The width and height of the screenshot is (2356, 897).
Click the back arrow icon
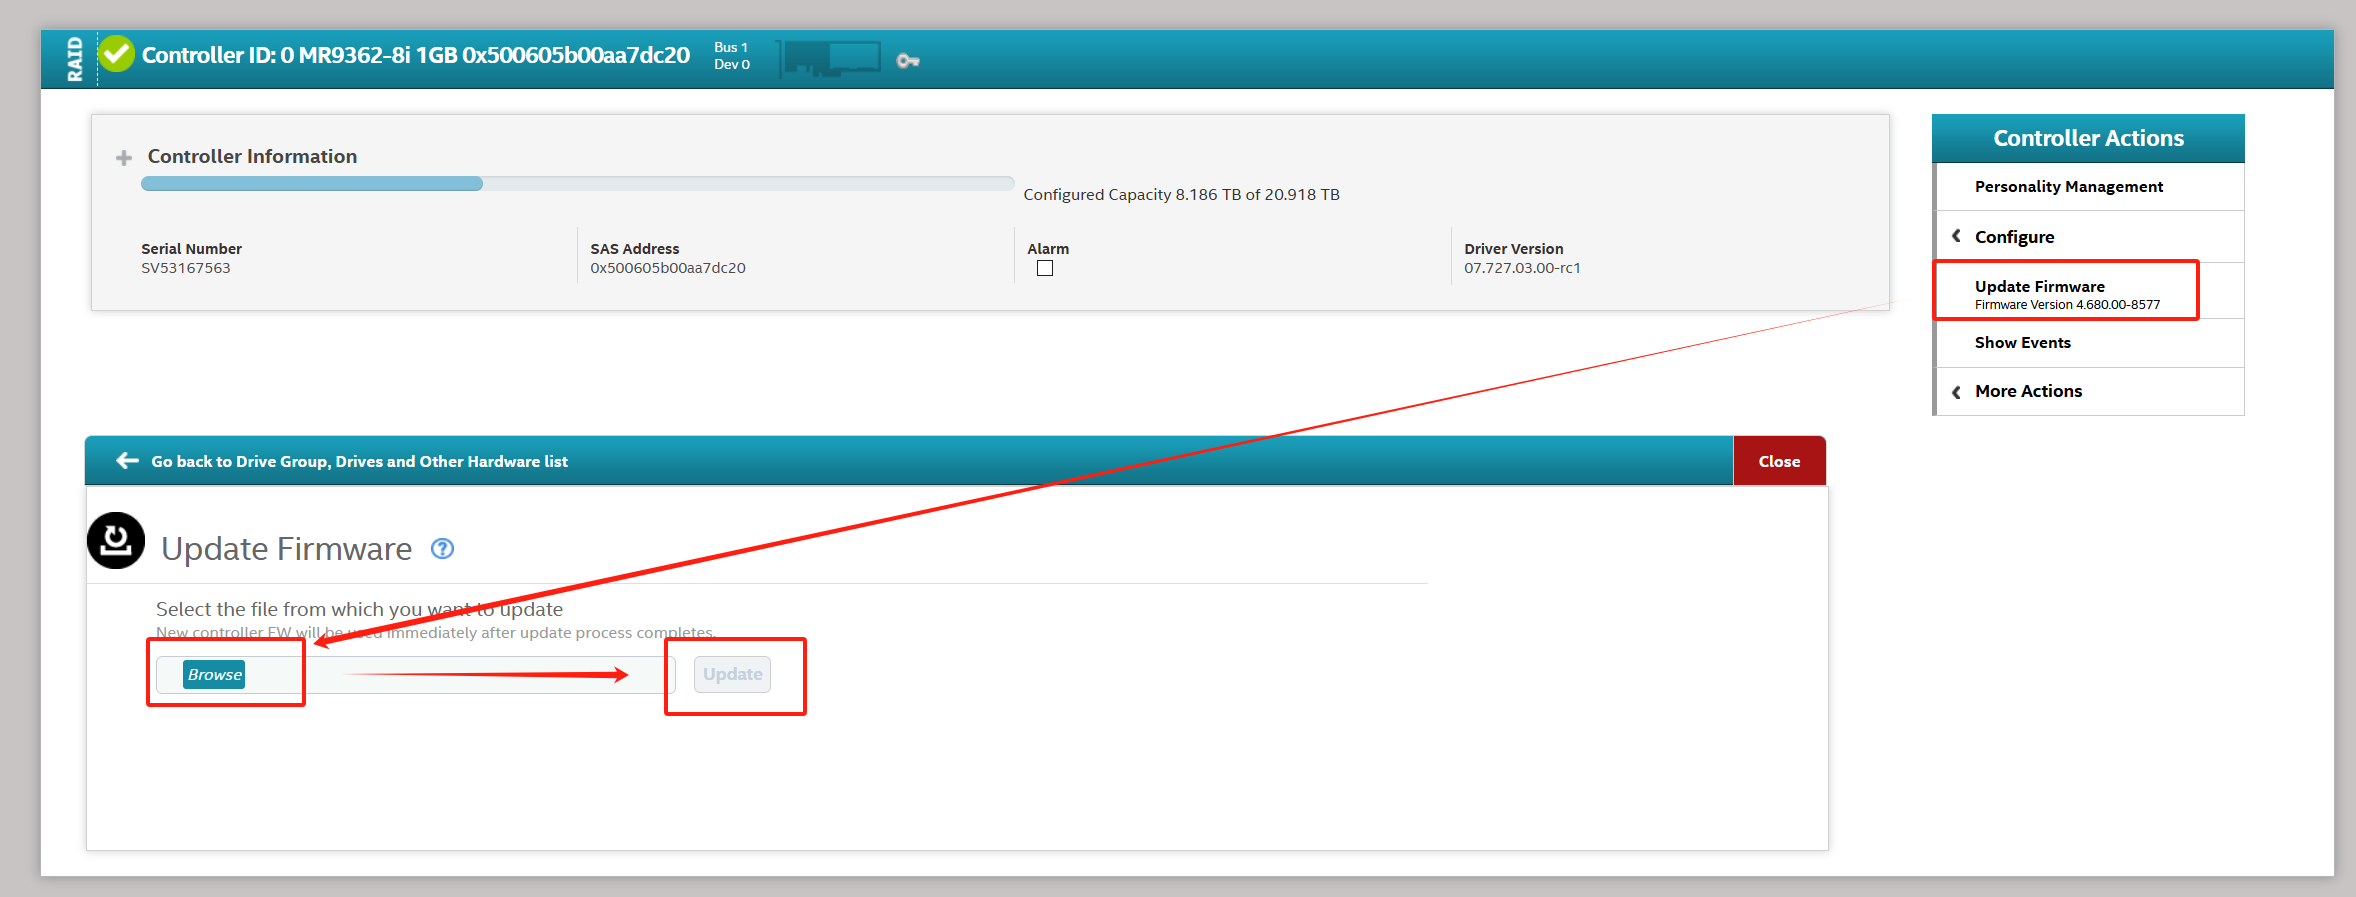127,461
